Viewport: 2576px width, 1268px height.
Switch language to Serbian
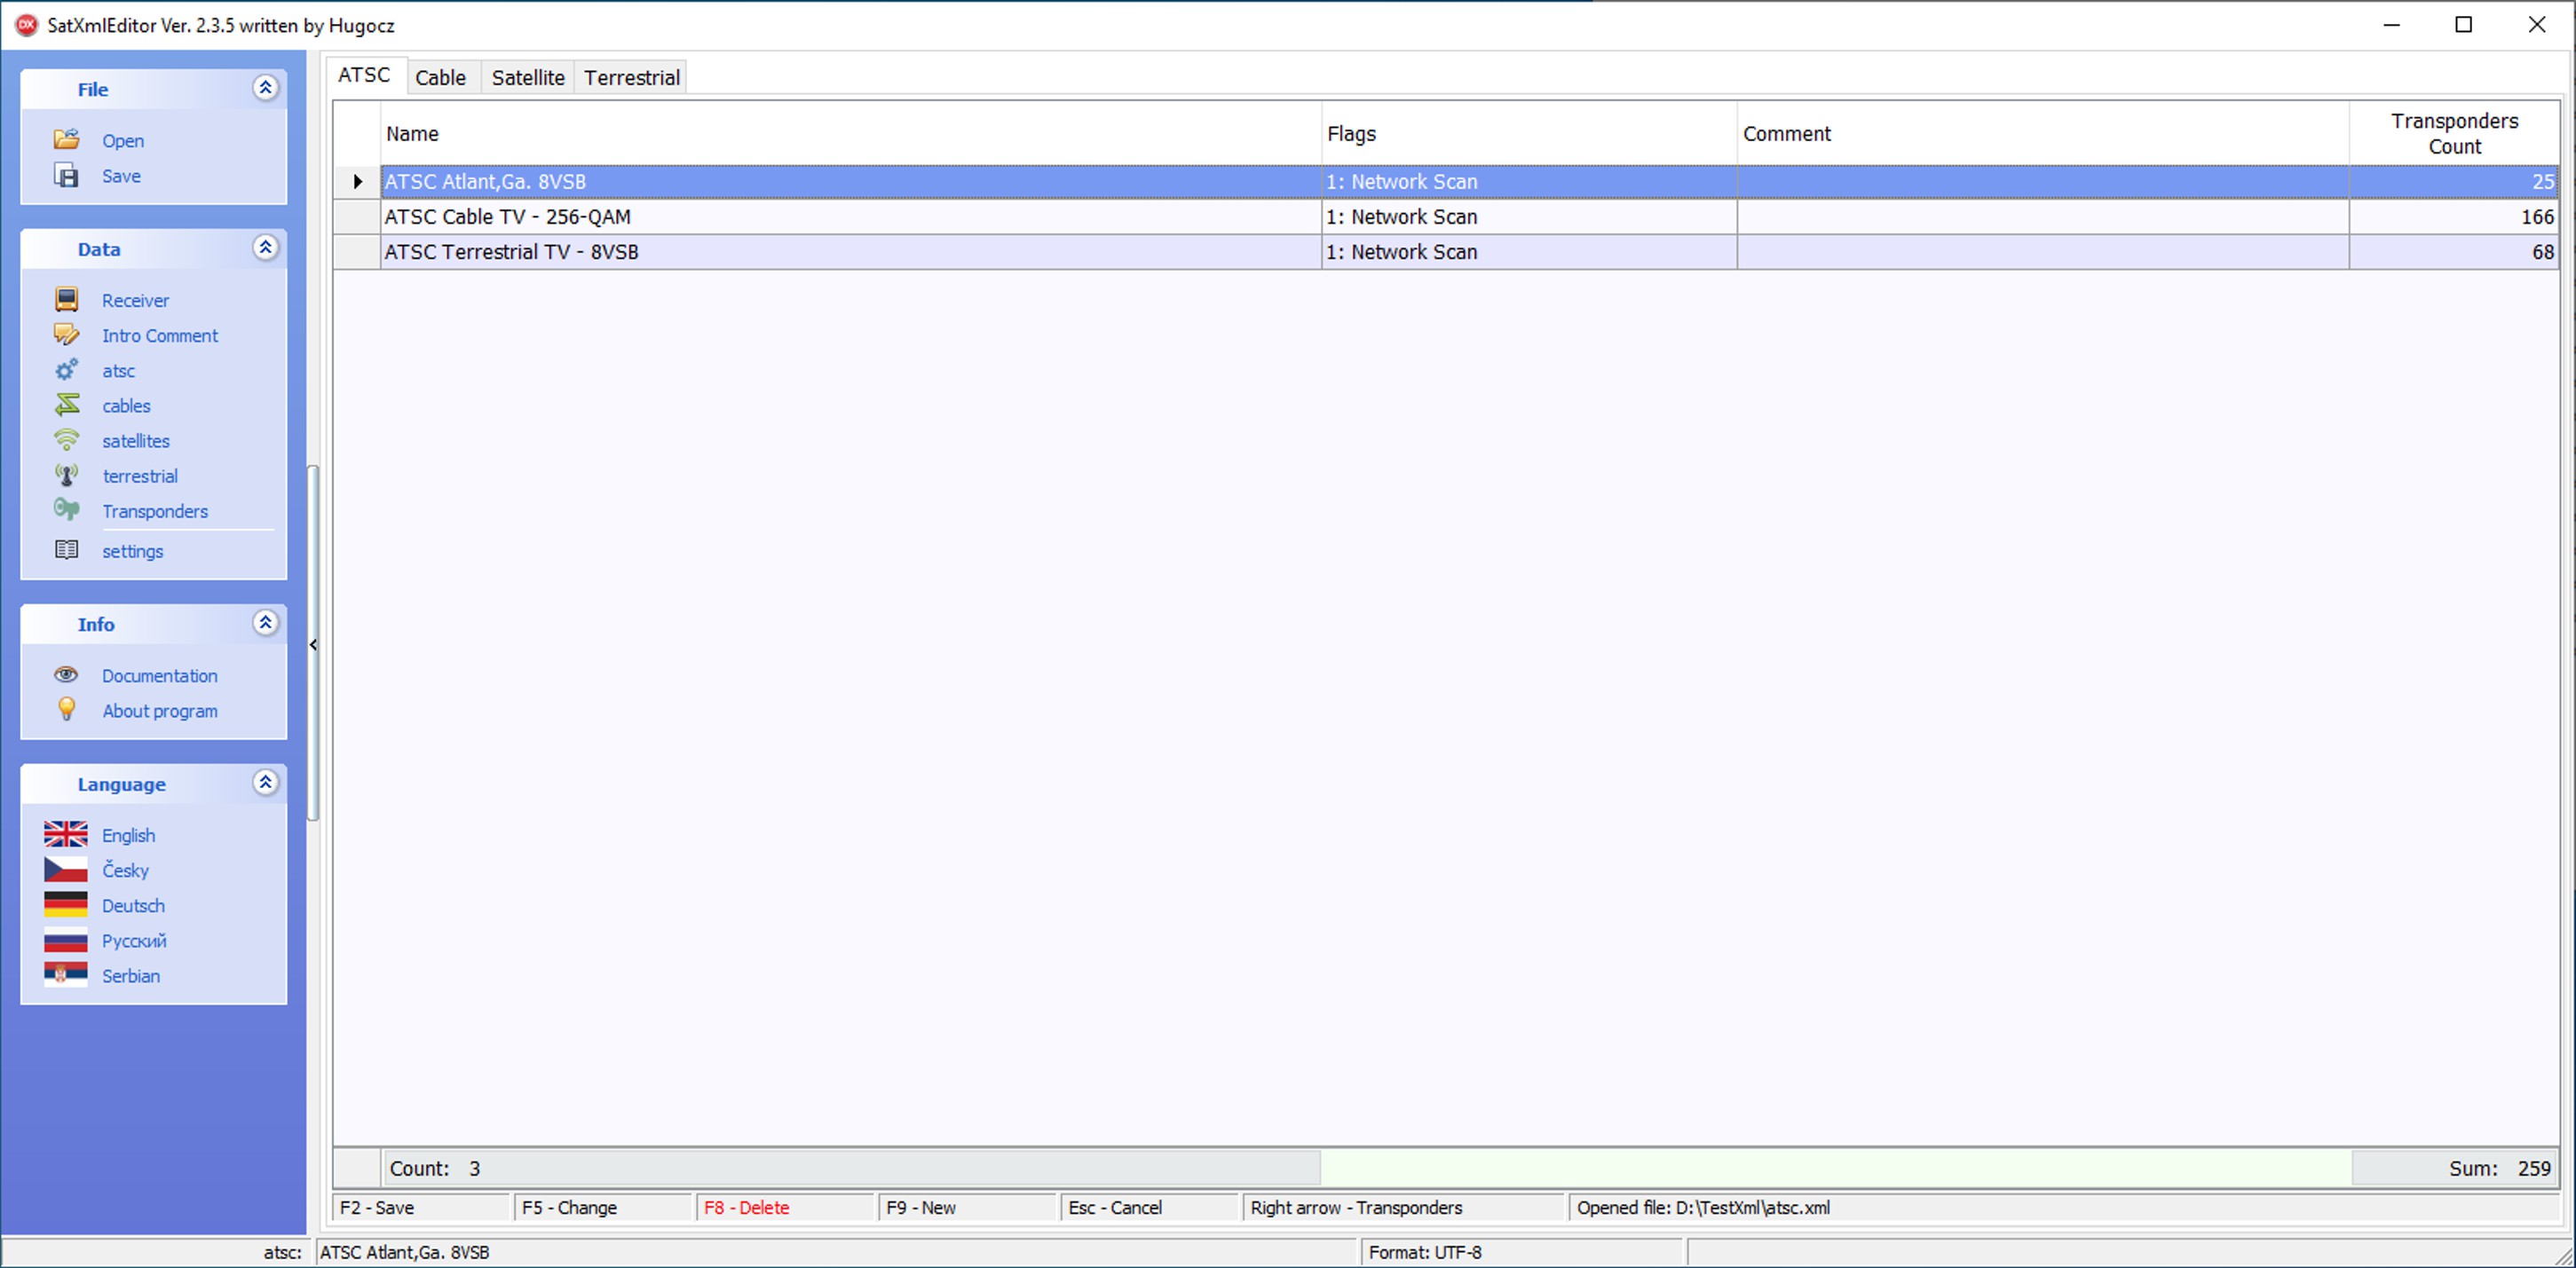tap(131, 976)
